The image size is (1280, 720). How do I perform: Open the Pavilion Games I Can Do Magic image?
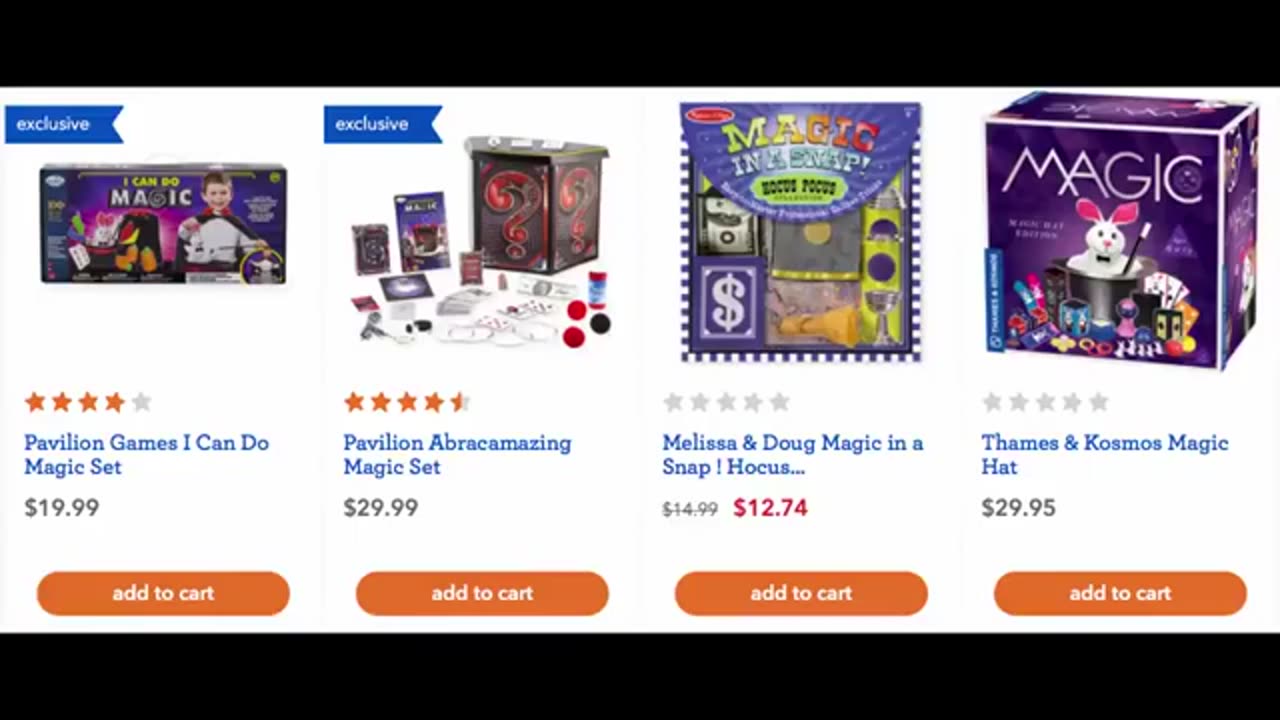163,224
